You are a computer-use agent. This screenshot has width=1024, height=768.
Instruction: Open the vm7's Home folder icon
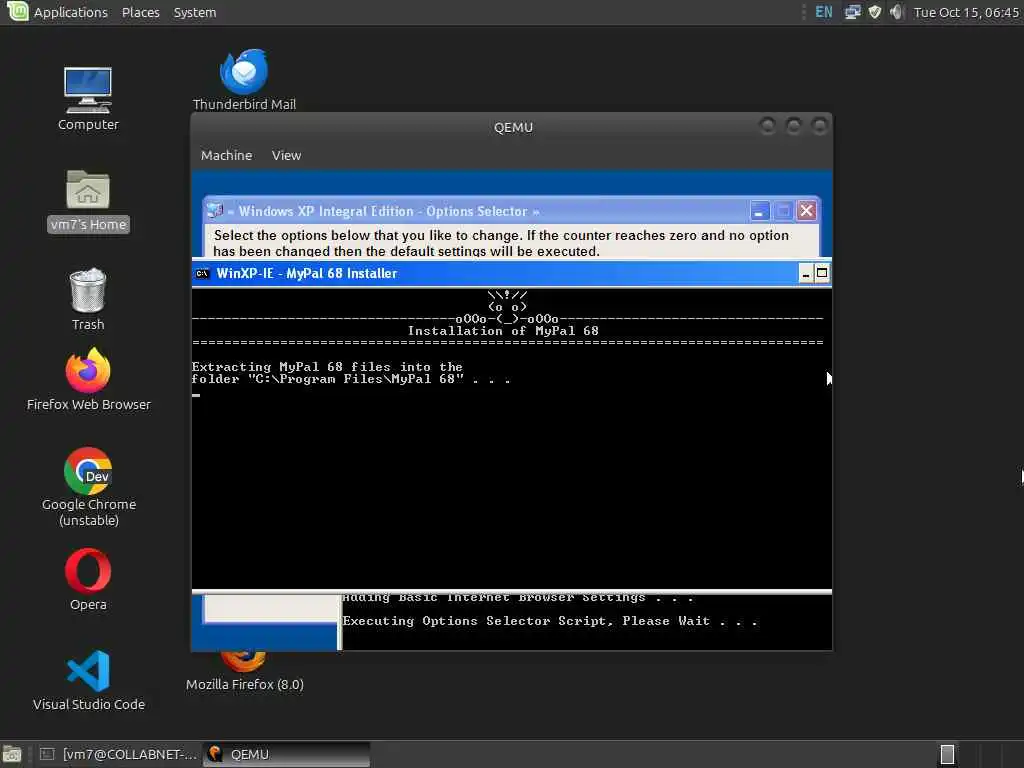pyautogui.click(x=88, y=200)
